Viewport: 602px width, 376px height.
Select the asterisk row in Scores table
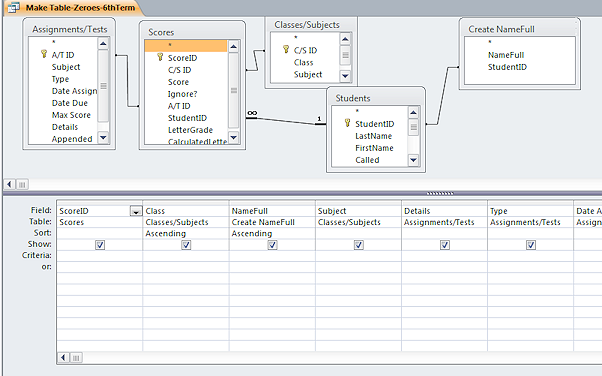[186, 46]
